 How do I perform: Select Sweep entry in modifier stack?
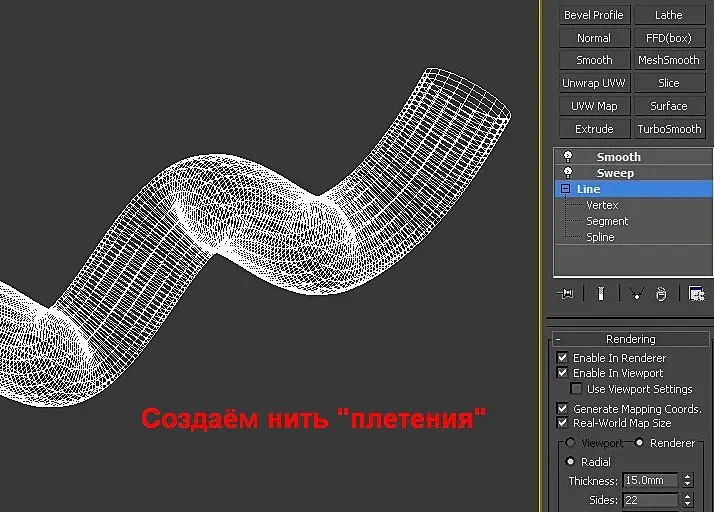(x=634, y=173)
